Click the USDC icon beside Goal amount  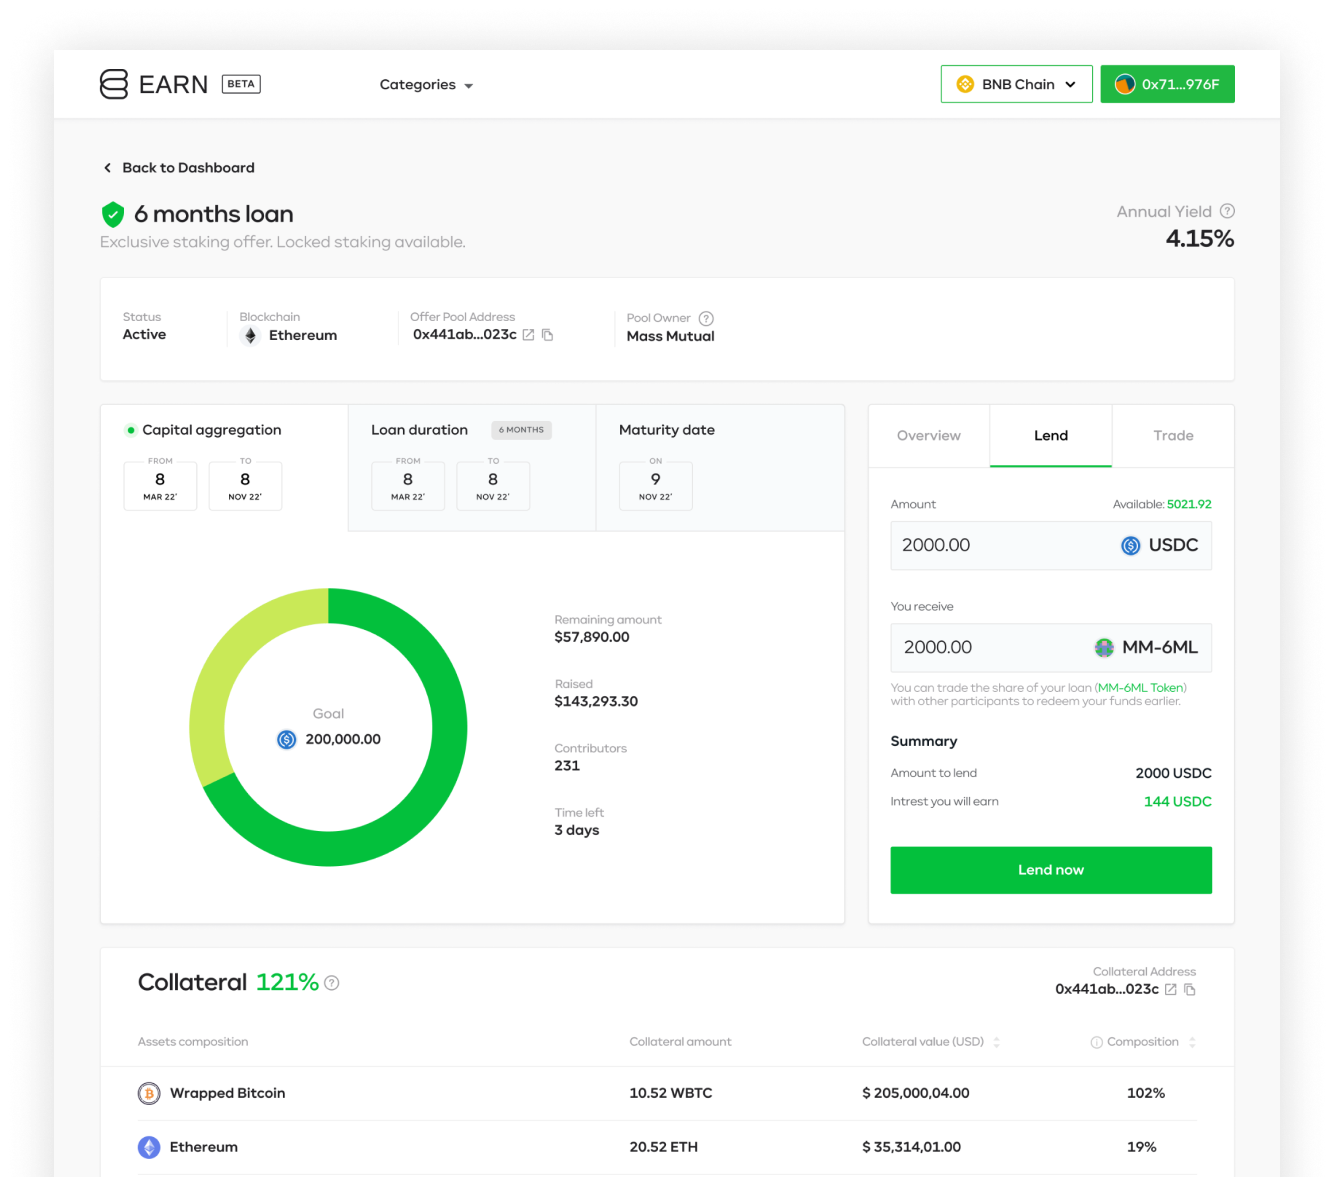pos(287,739)
